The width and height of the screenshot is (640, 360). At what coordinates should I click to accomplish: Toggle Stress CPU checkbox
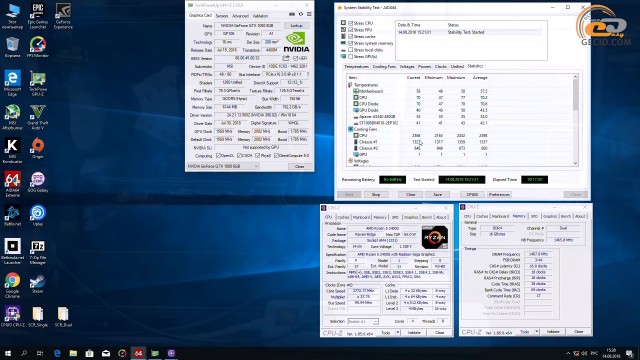(x=350, y=23)
